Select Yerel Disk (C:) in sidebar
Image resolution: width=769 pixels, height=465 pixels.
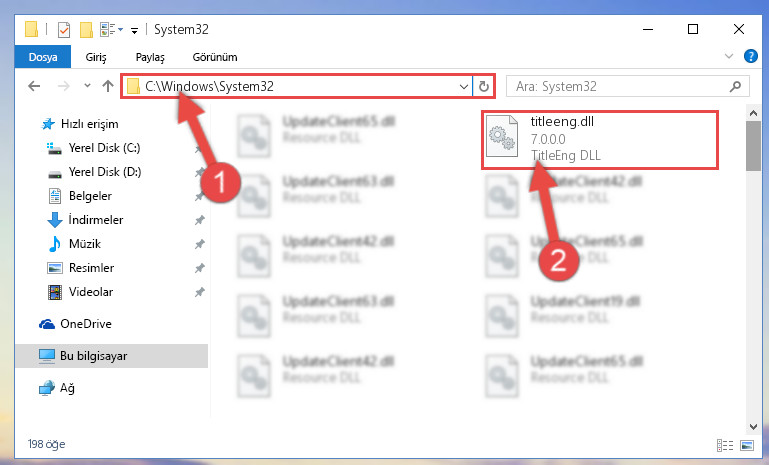pyautogui.click(x=104, y=148)
